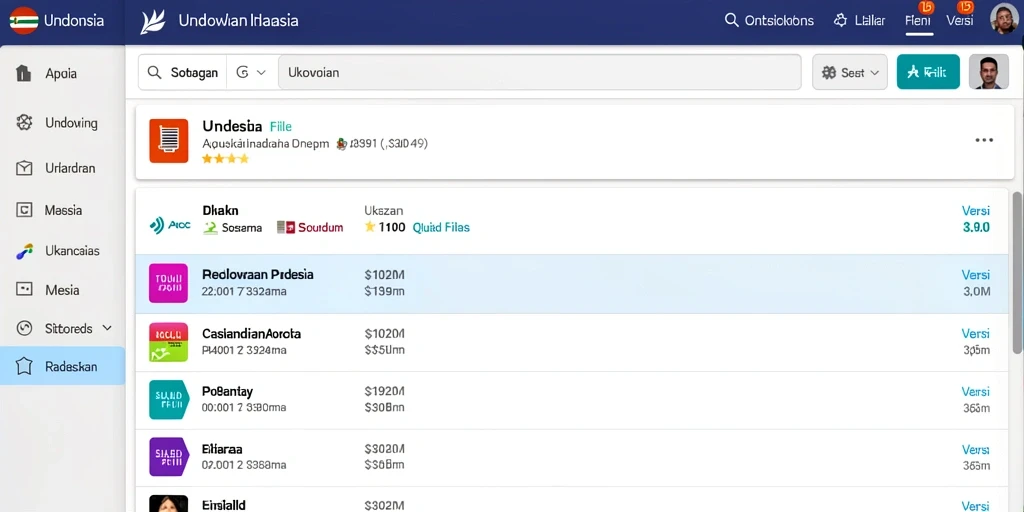Open the Urlardran box icon
1024x512 pixels.
24,168
